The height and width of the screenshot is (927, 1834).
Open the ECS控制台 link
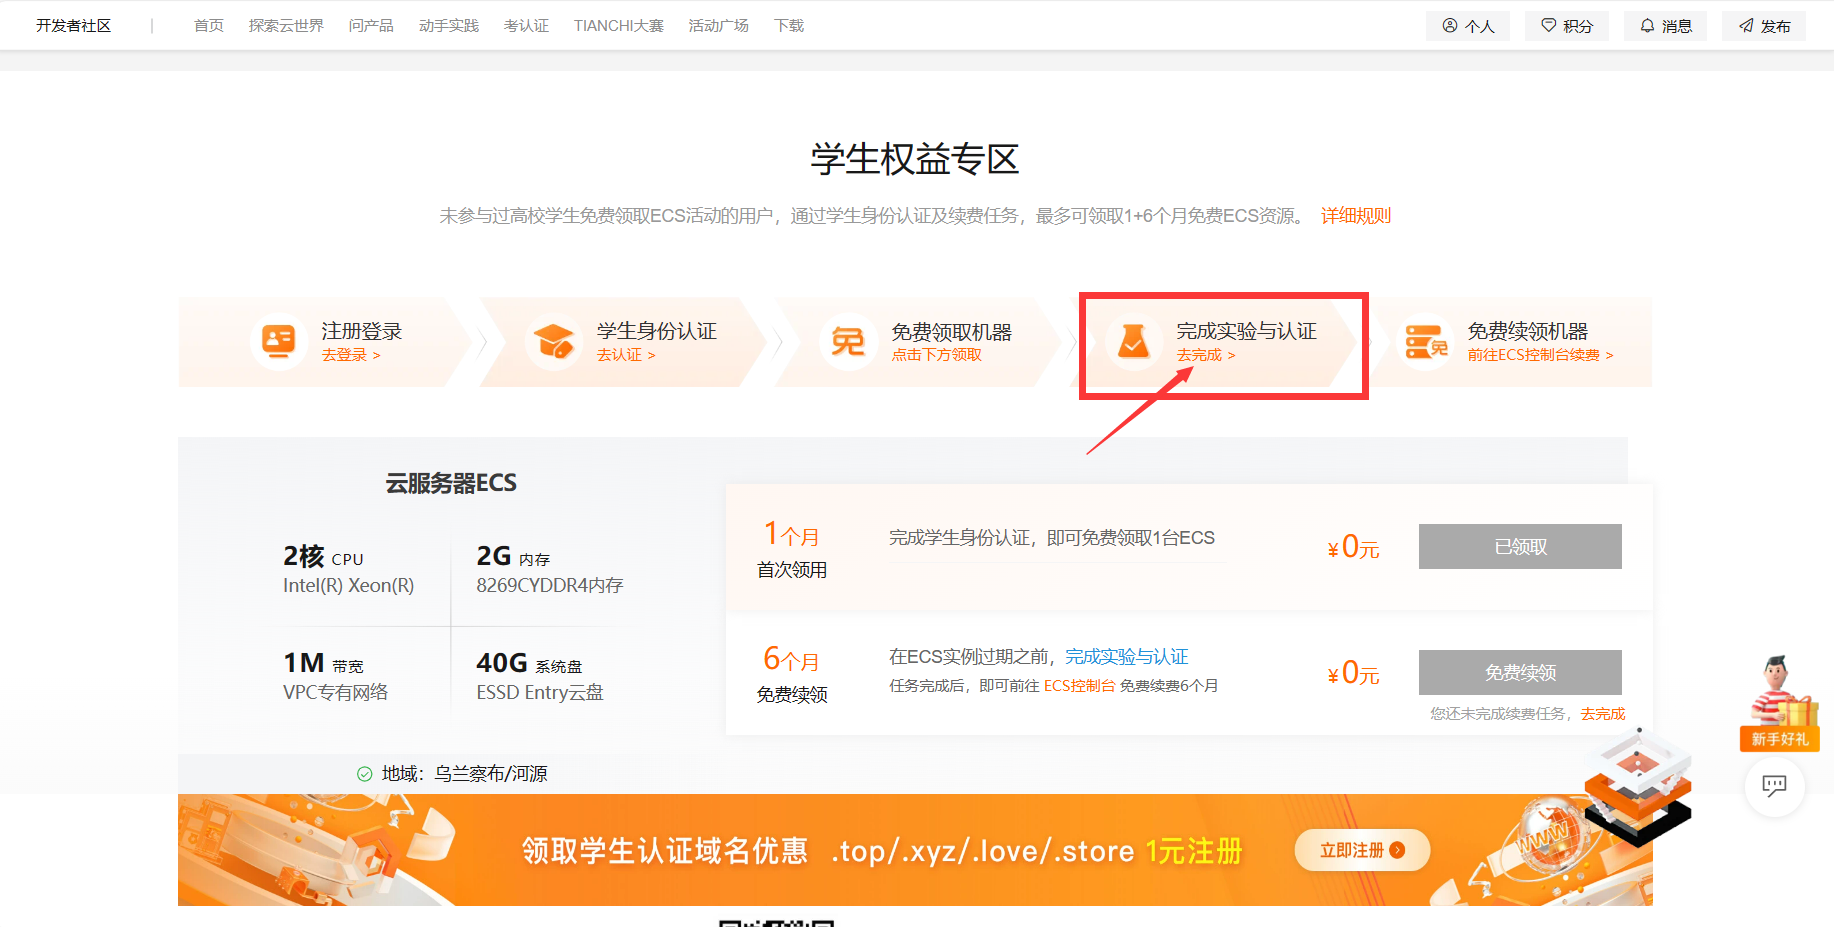1080,686
